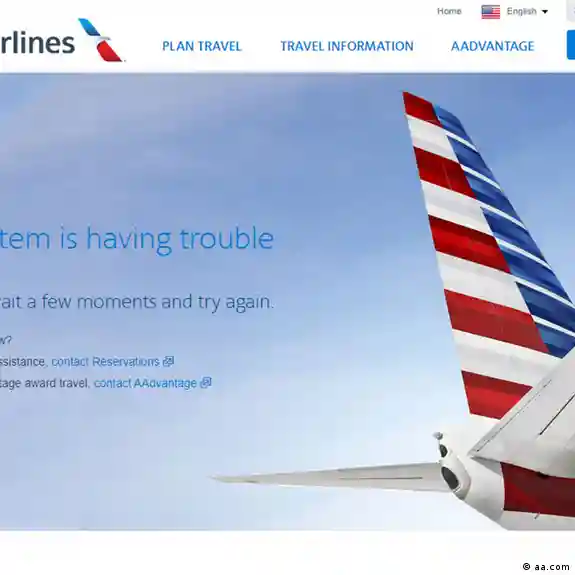Follow the contact AAdvantage link
The width and height of the screenshot is (575, 575).
click(146, 383)
